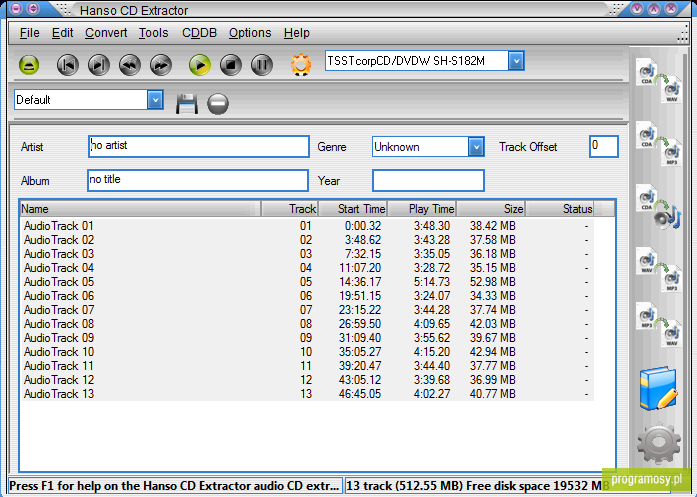Click the CDA to WAV conversion icon
The image size is (697, 497).
[x=659, y=80]
